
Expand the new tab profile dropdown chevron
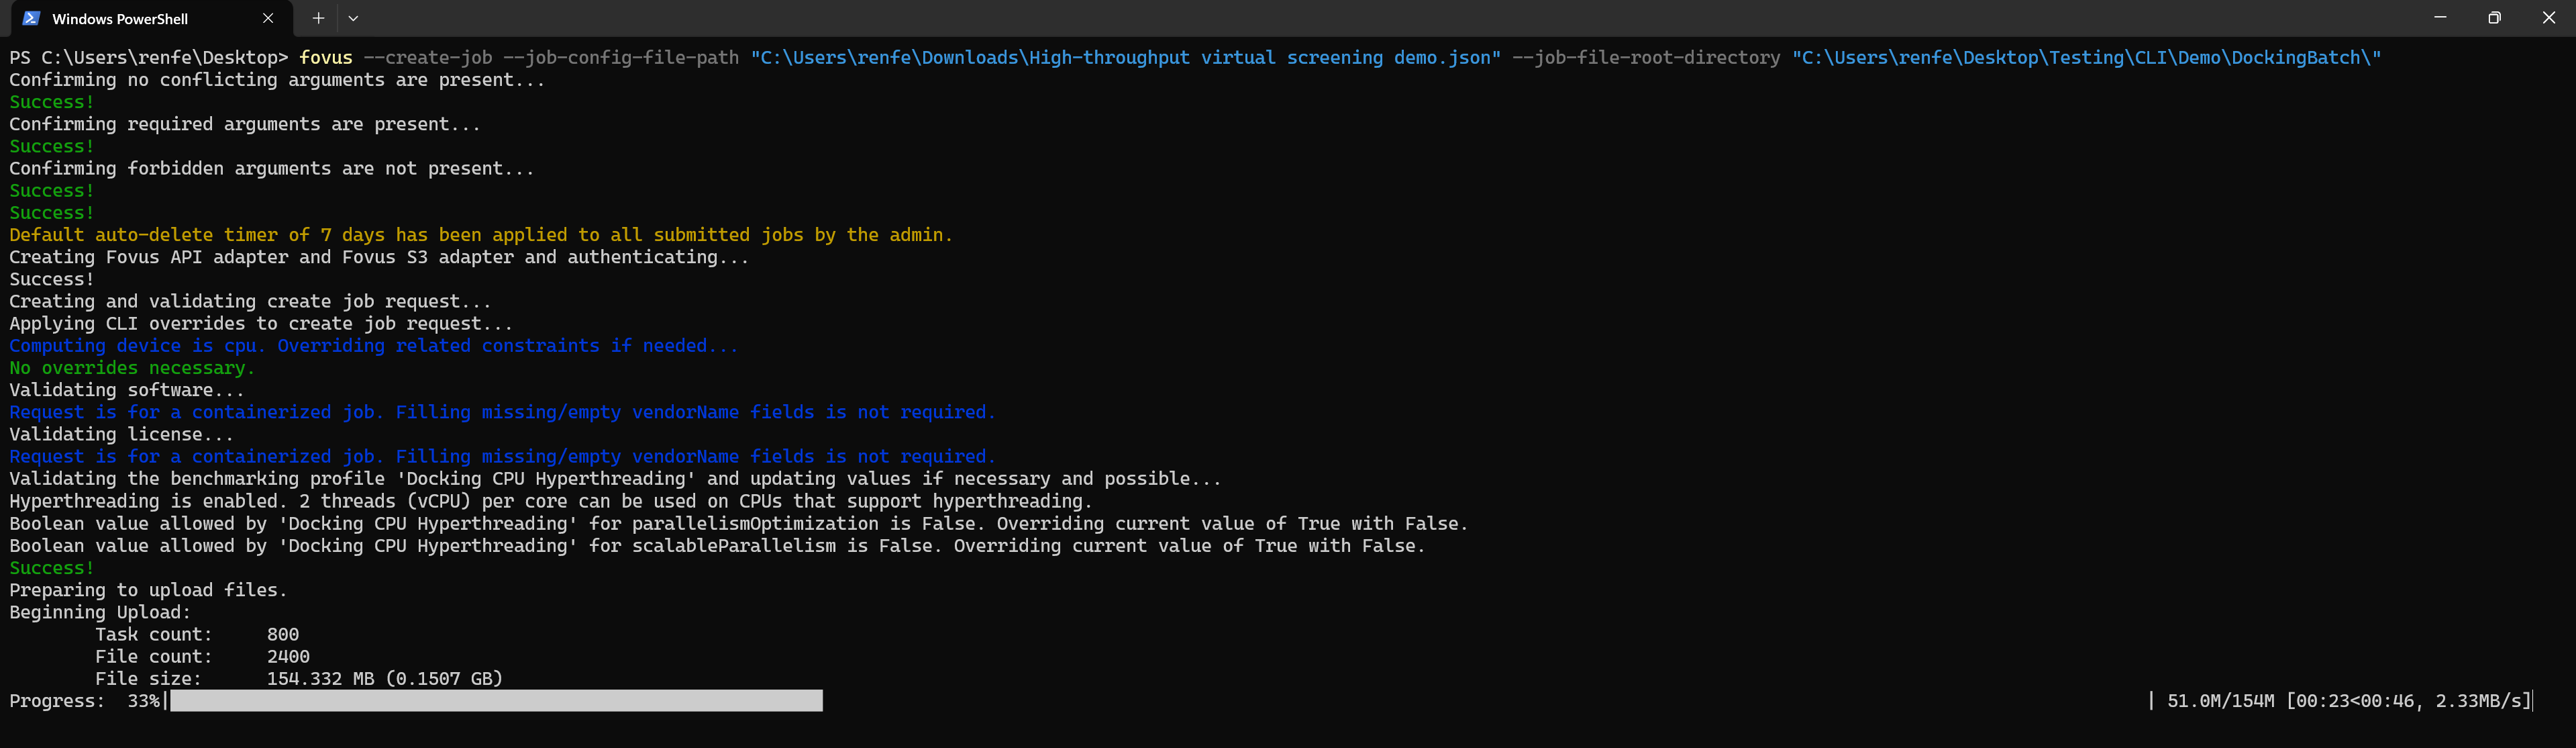point(353,18)
